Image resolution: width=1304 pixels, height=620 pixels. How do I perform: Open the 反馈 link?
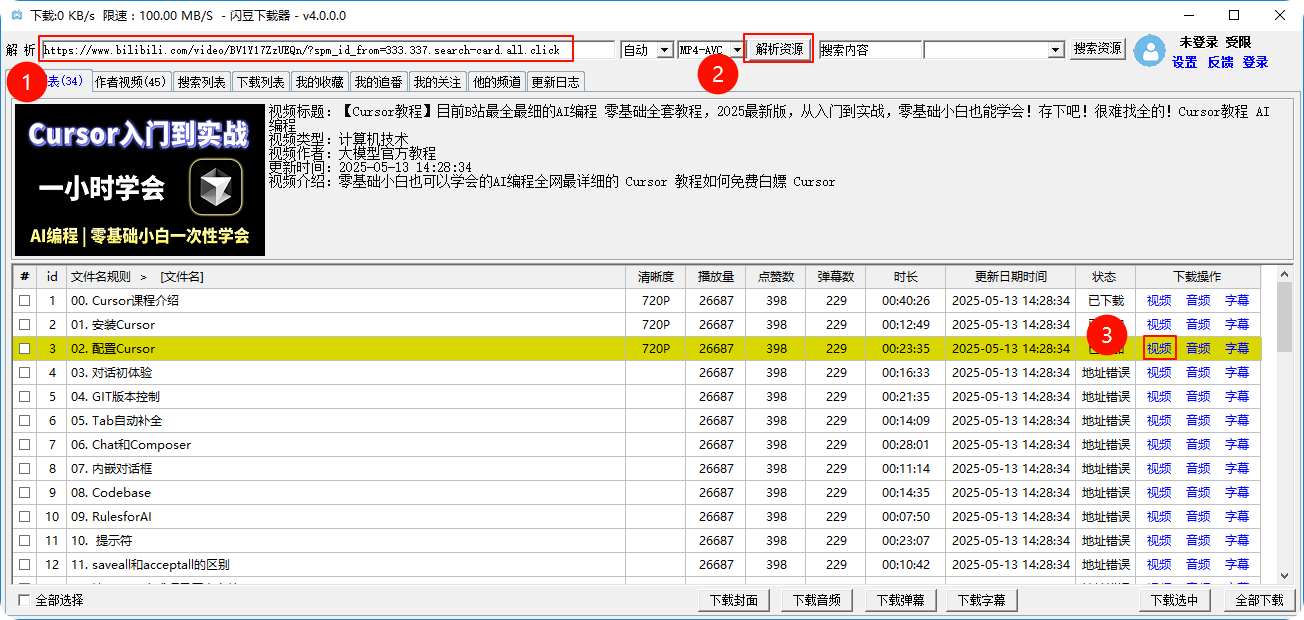1220,62
